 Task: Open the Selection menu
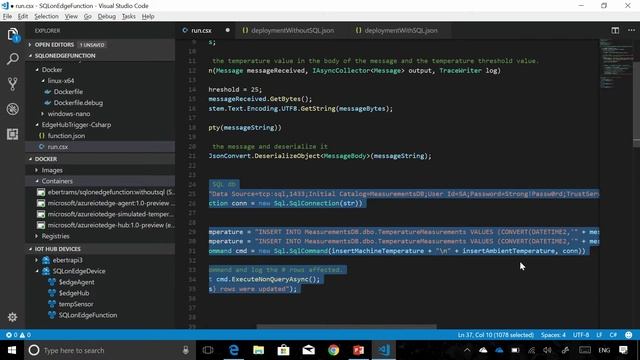(46, 16)
